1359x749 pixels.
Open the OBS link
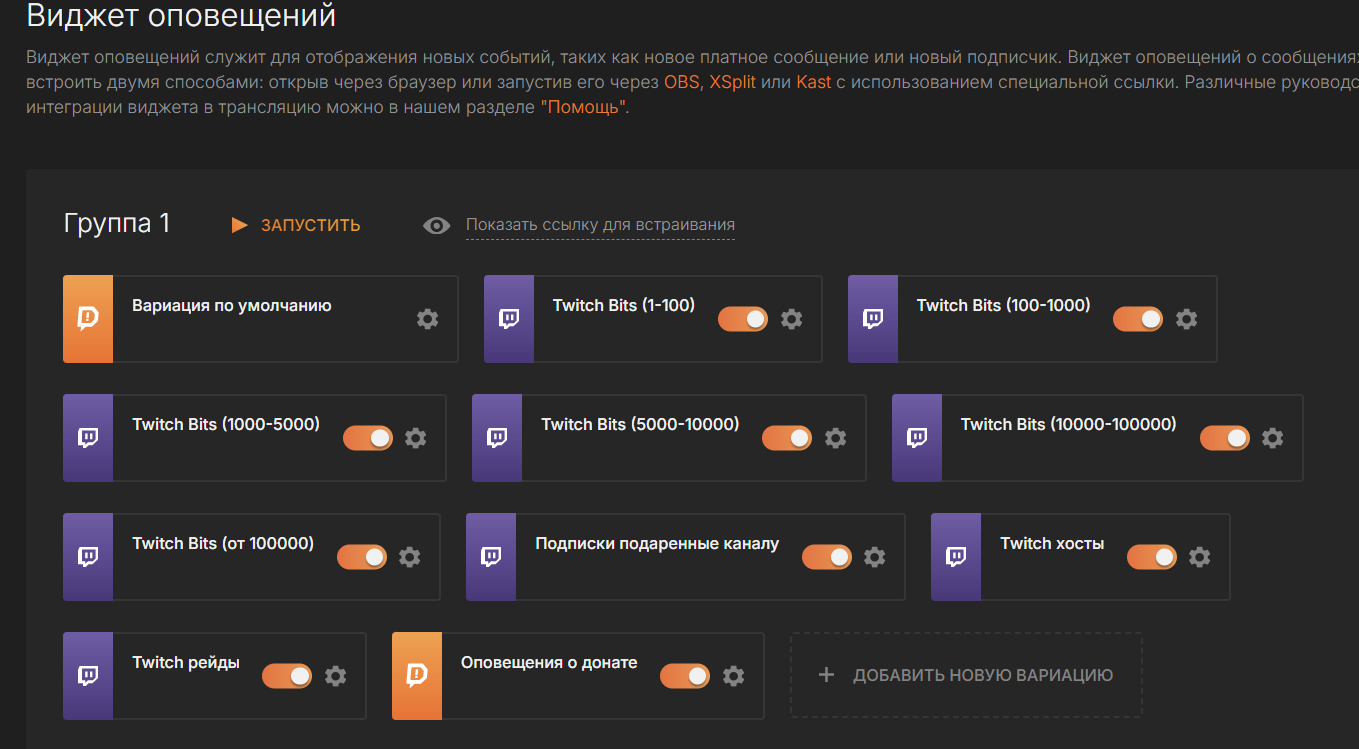click(x=683, y=82)
